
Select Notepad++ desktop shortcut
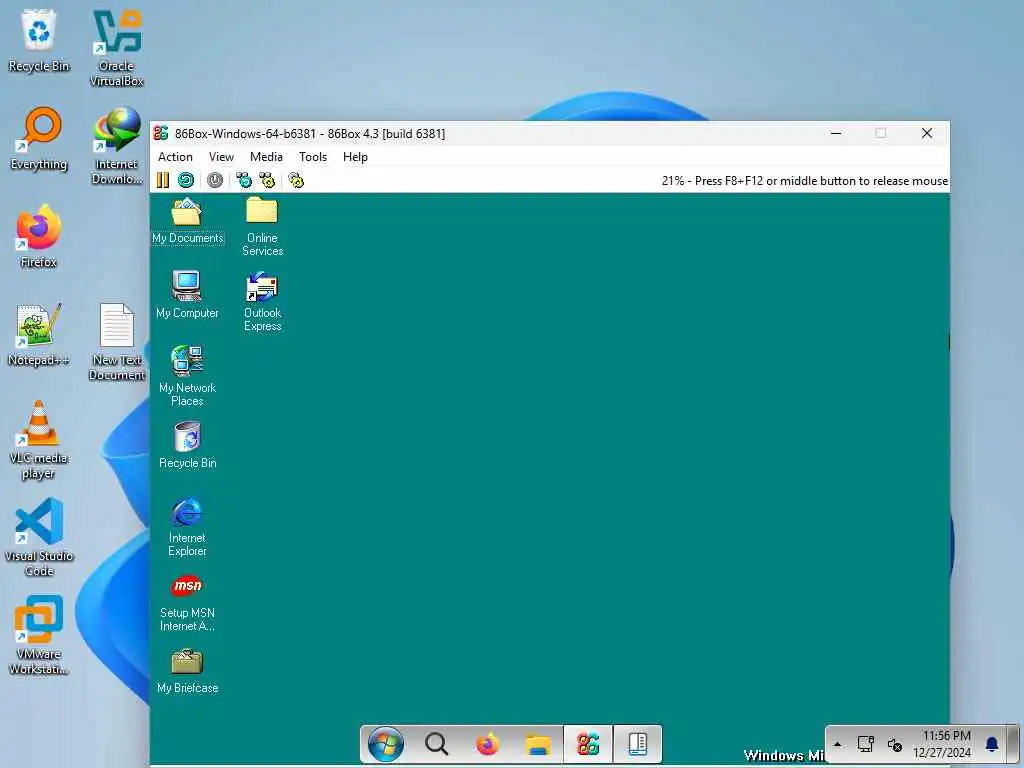pos(39,335)
